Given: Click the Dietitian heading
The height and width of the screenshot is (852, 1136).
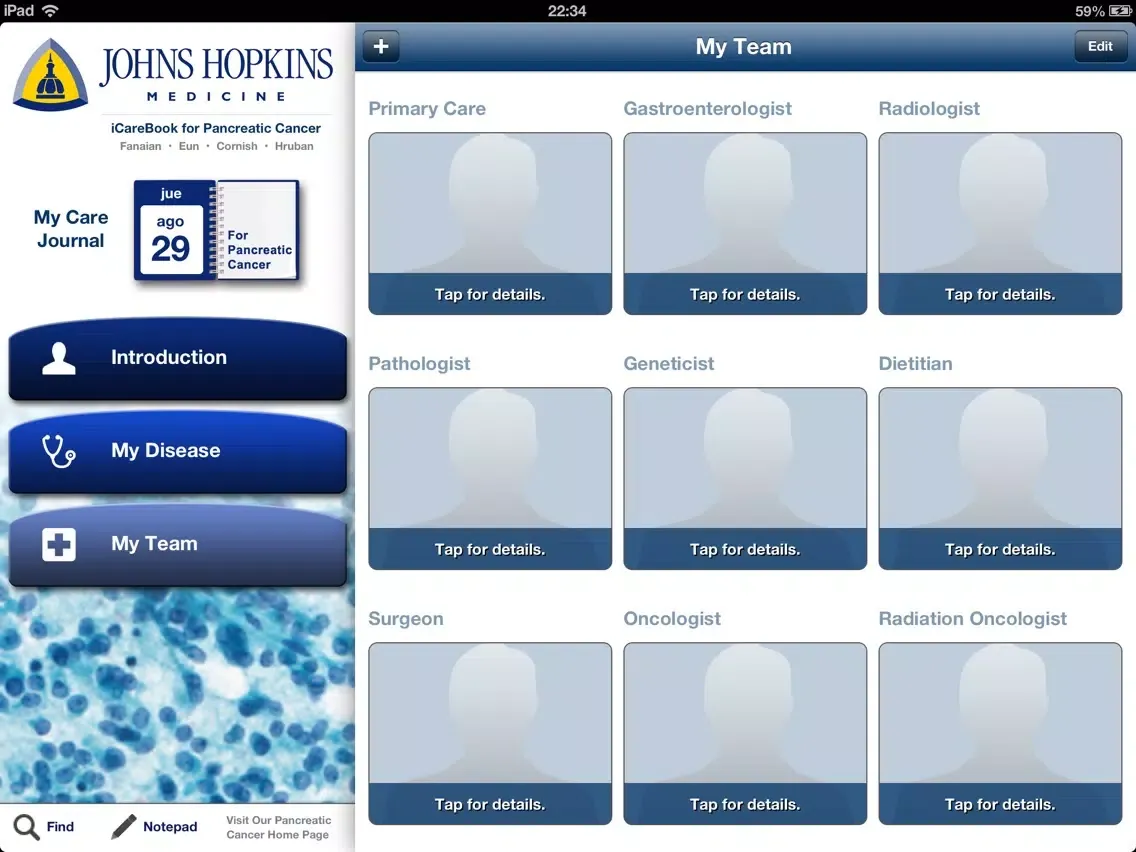Looking at the screenshot, I should [915, 364].
